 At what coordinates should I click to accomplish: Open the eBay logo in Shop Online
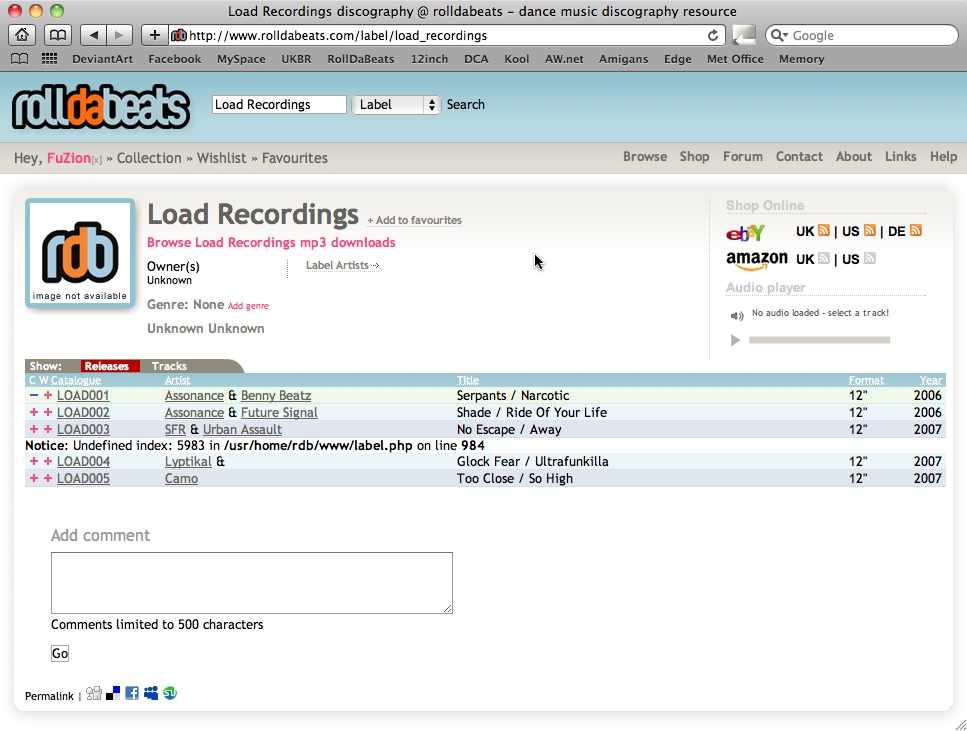tap(746, 233)
